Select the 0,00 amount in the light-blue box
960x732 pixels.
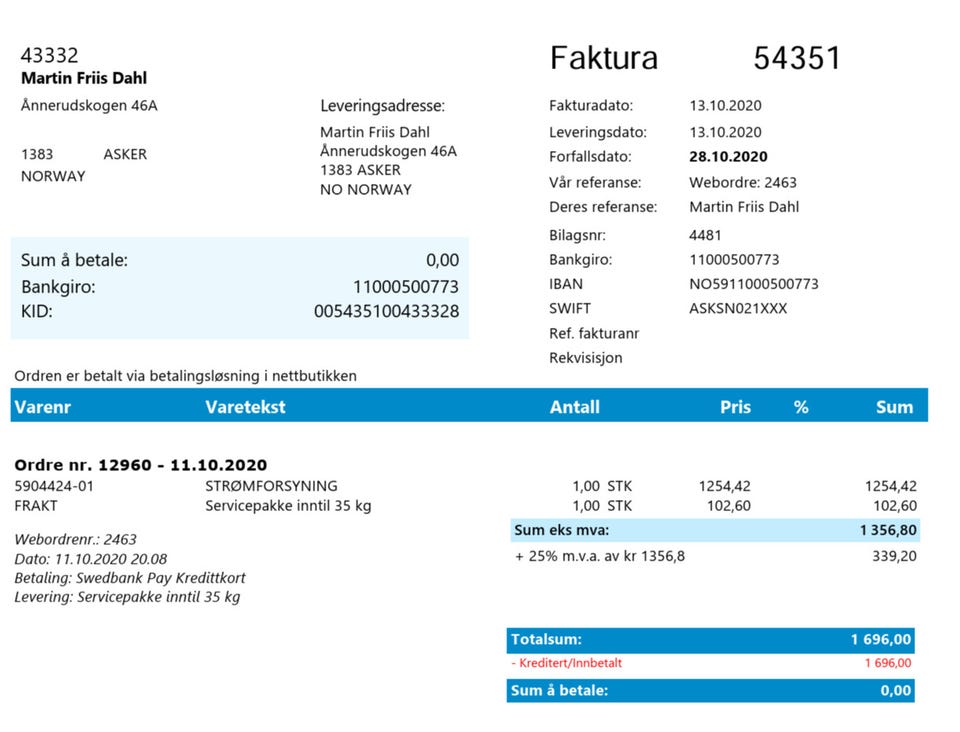pyautogui.click(x=443, y=260)
